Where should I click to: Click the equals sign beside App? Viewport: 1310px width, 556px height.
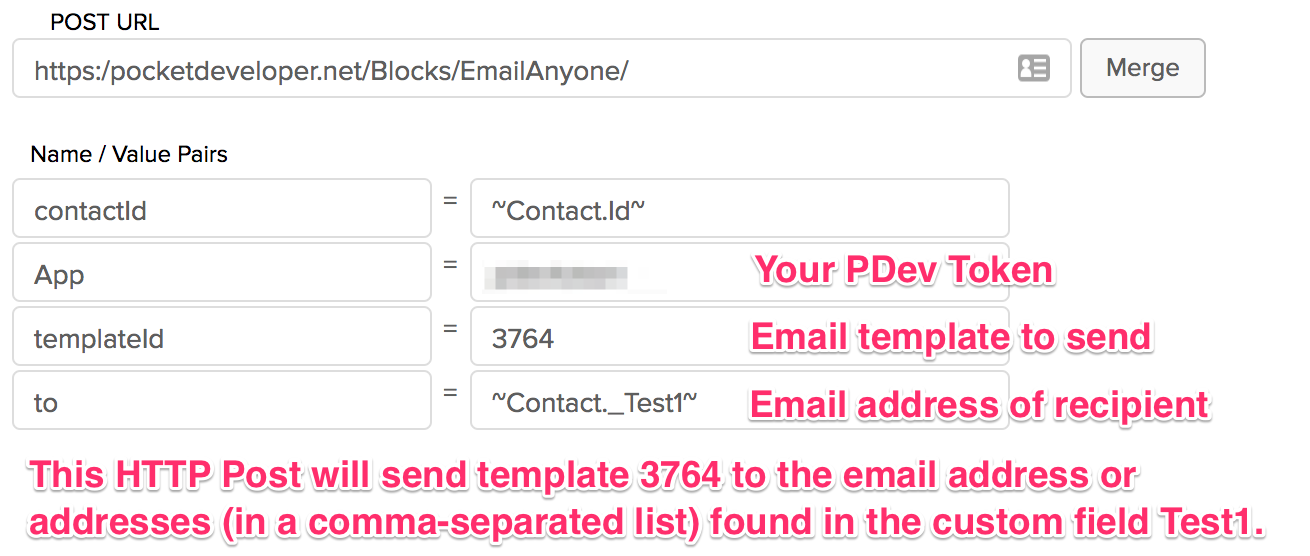click(450, 264)
